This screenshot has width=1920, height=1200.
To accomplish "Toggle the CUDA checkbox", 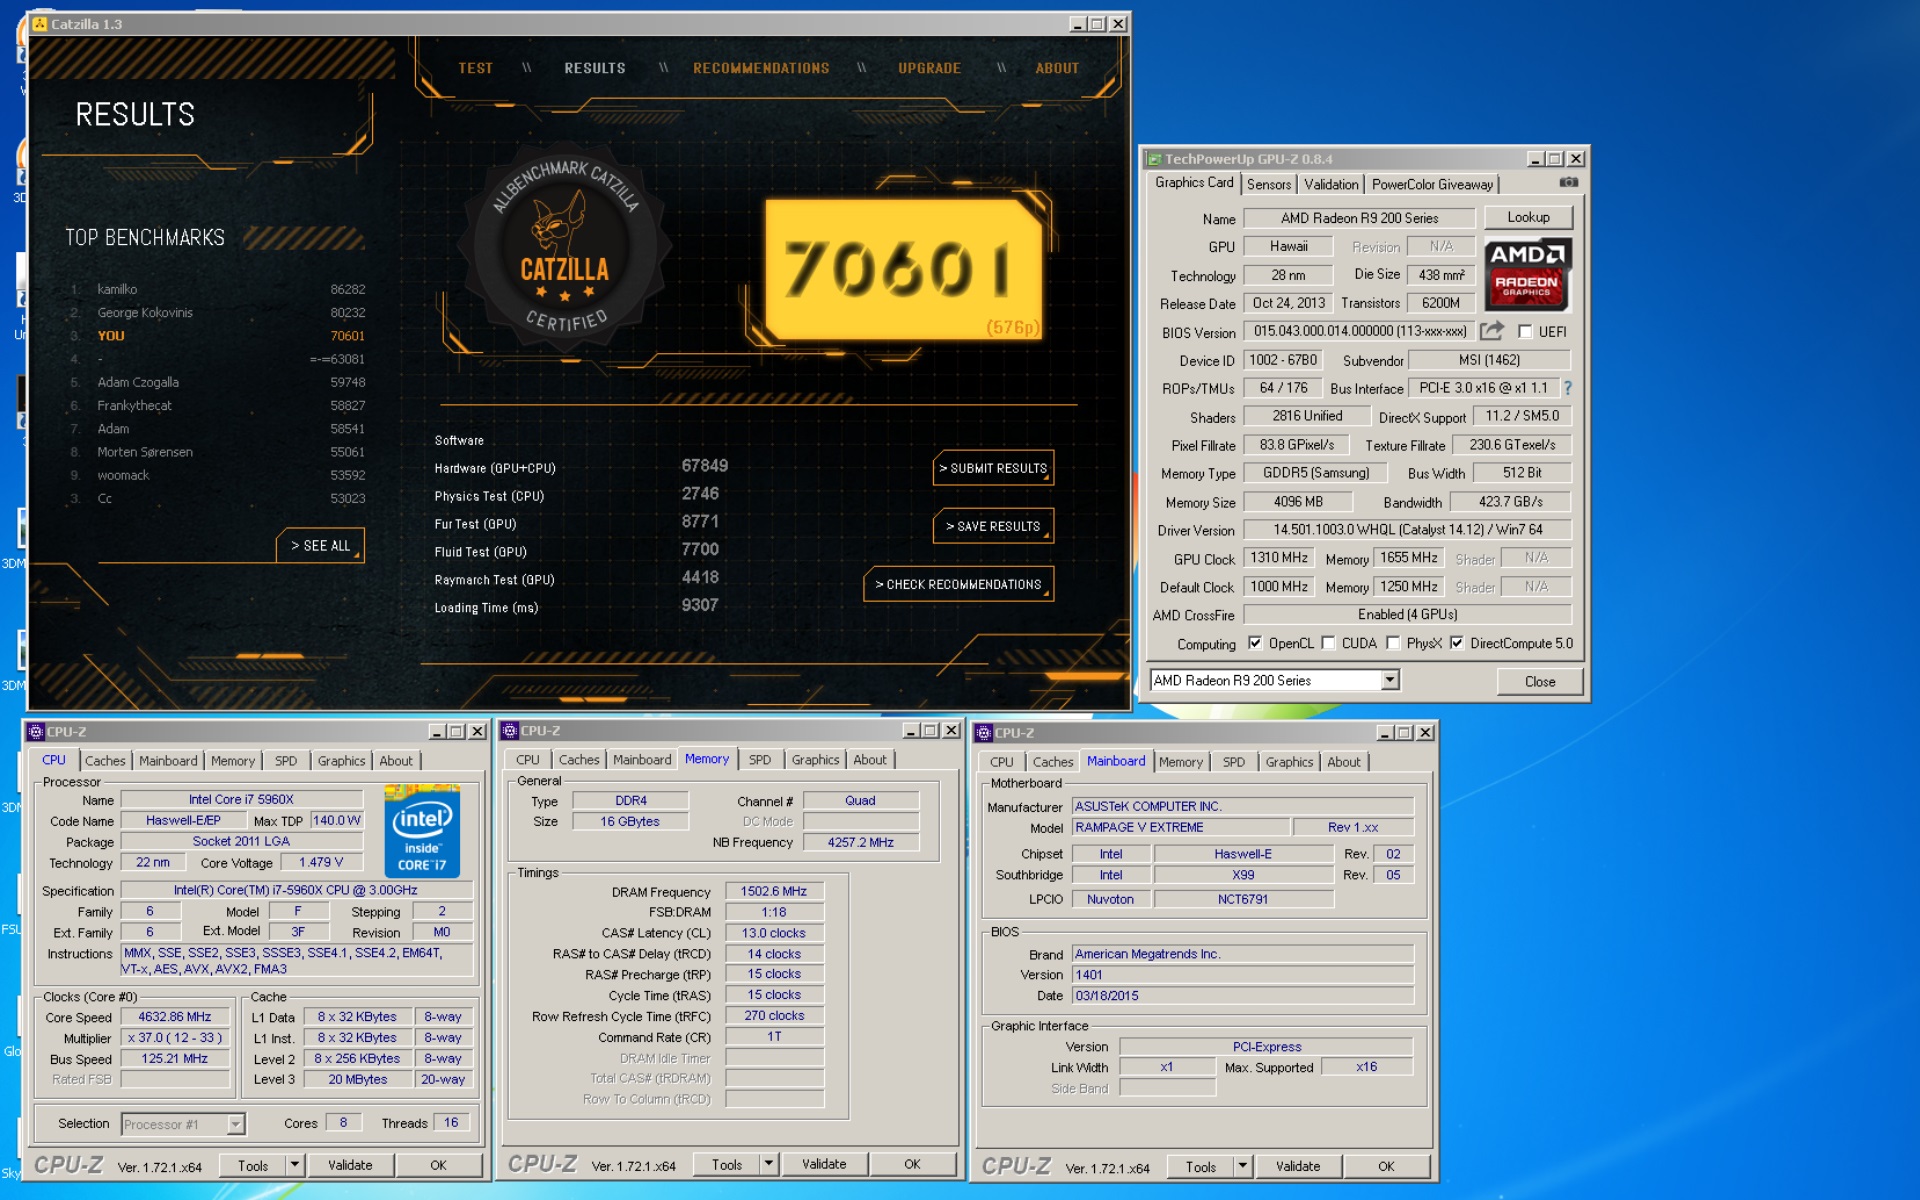I will [1328, 643].
